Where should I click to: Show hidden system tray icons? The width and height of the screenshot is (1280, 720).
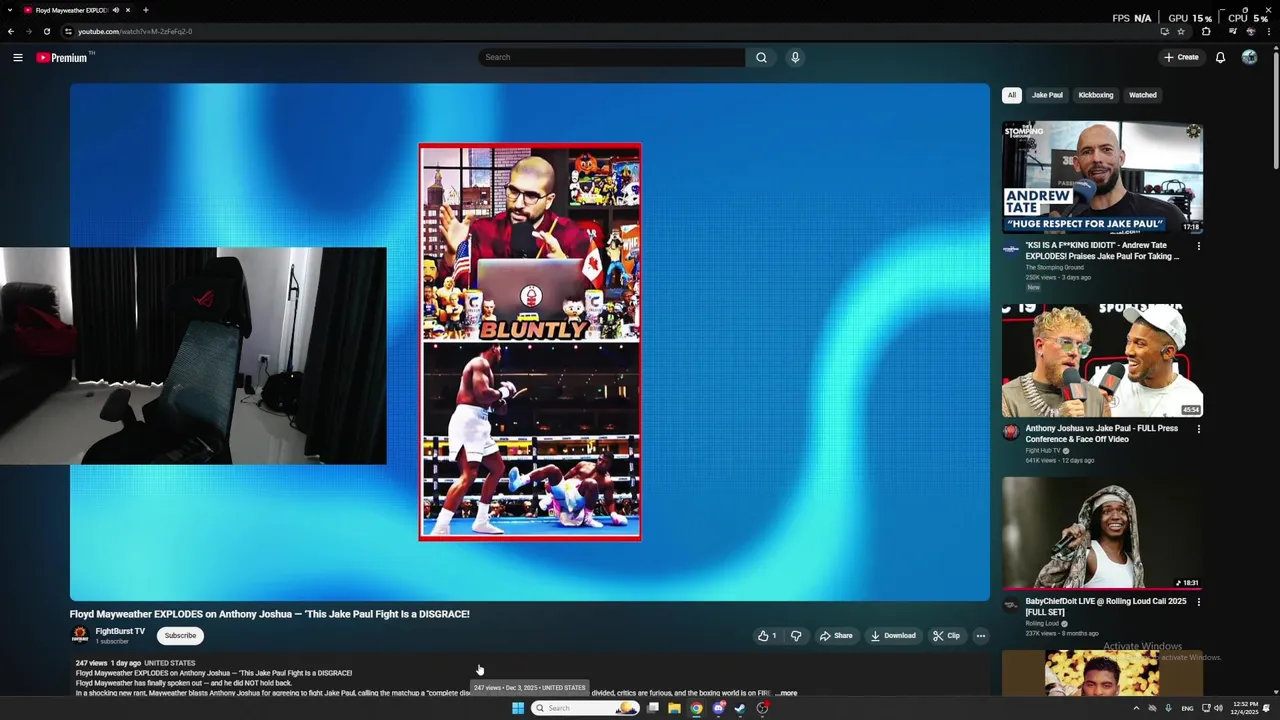(x=1136, y=708)
